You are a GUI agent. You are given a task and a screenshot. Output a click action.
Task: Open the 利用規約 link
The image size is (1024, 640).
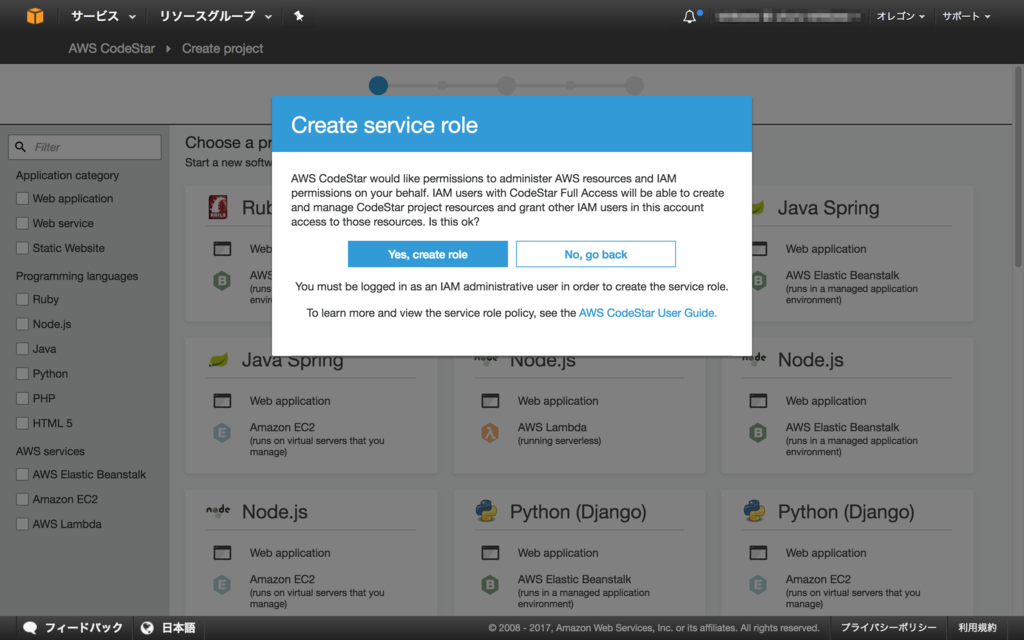click(x=977, y=628)
